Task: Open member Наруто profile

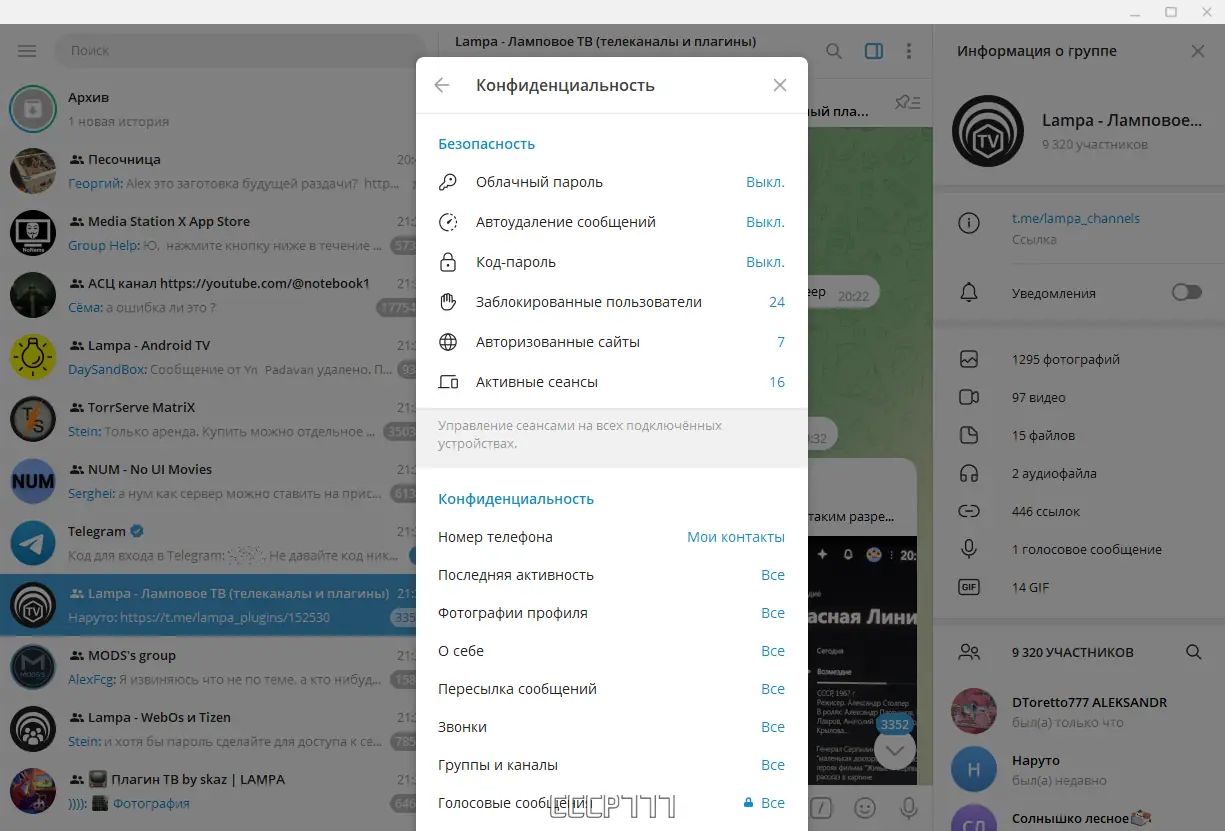Action: tap(1078, 769)
